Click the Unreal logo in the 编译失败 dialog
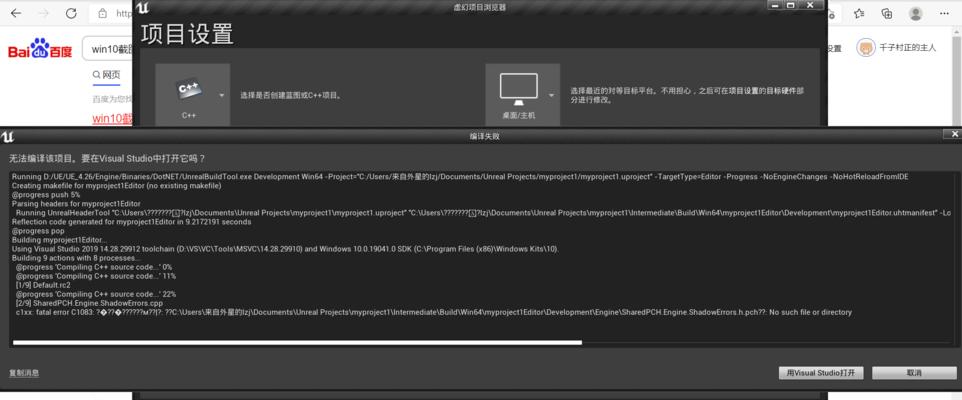The image size is (962, 400). pyautogui.click(x=7, y=136)
